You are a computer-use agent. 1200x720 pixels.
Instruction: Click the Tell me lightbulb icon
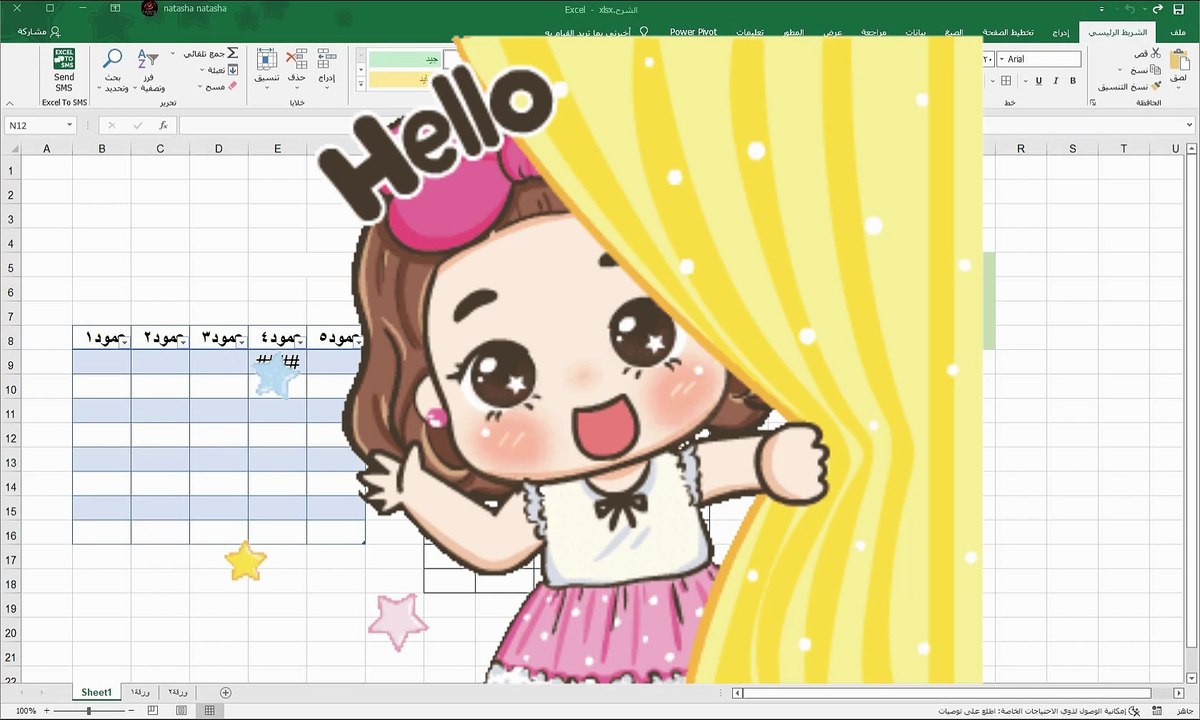[644, 32]
